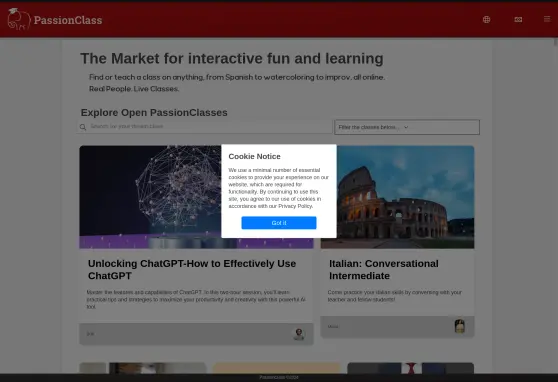Click instructor avatar on Italian class card
Screen dimensions: 558x382
coord(460,326)
